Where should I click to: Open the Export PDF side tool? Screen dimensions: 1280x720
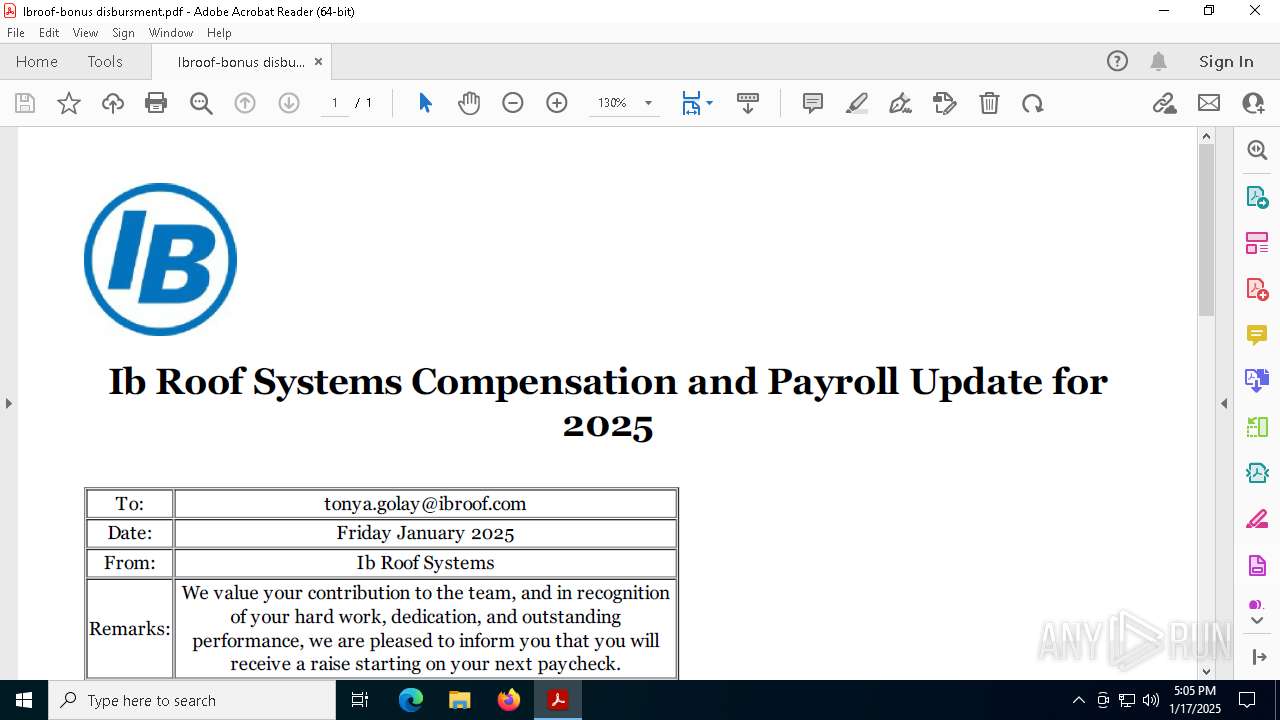(1257, 197)
